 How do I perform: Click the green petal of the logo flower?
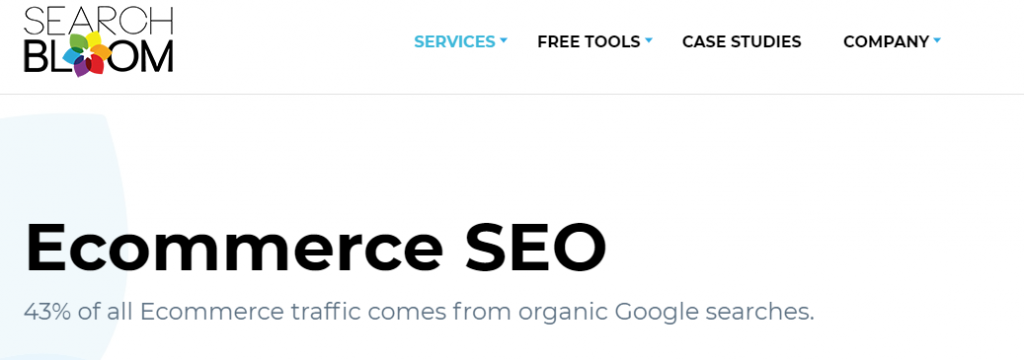click(78, 41)
